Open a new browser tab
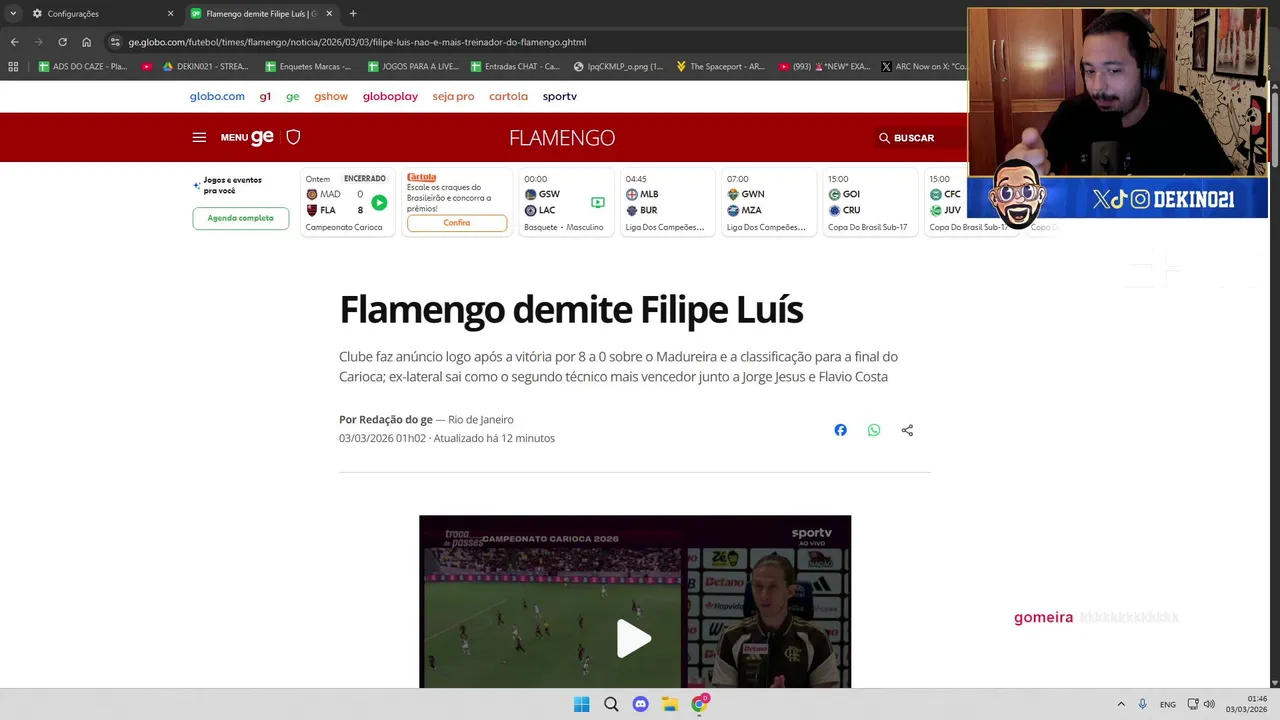This screenshot has width=1280, height=720. point(353,14)
